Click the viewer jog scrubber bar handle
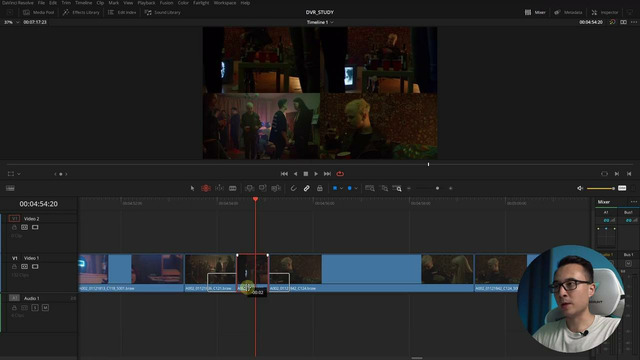This screenshot has width=640, height=360. point(428,164)
